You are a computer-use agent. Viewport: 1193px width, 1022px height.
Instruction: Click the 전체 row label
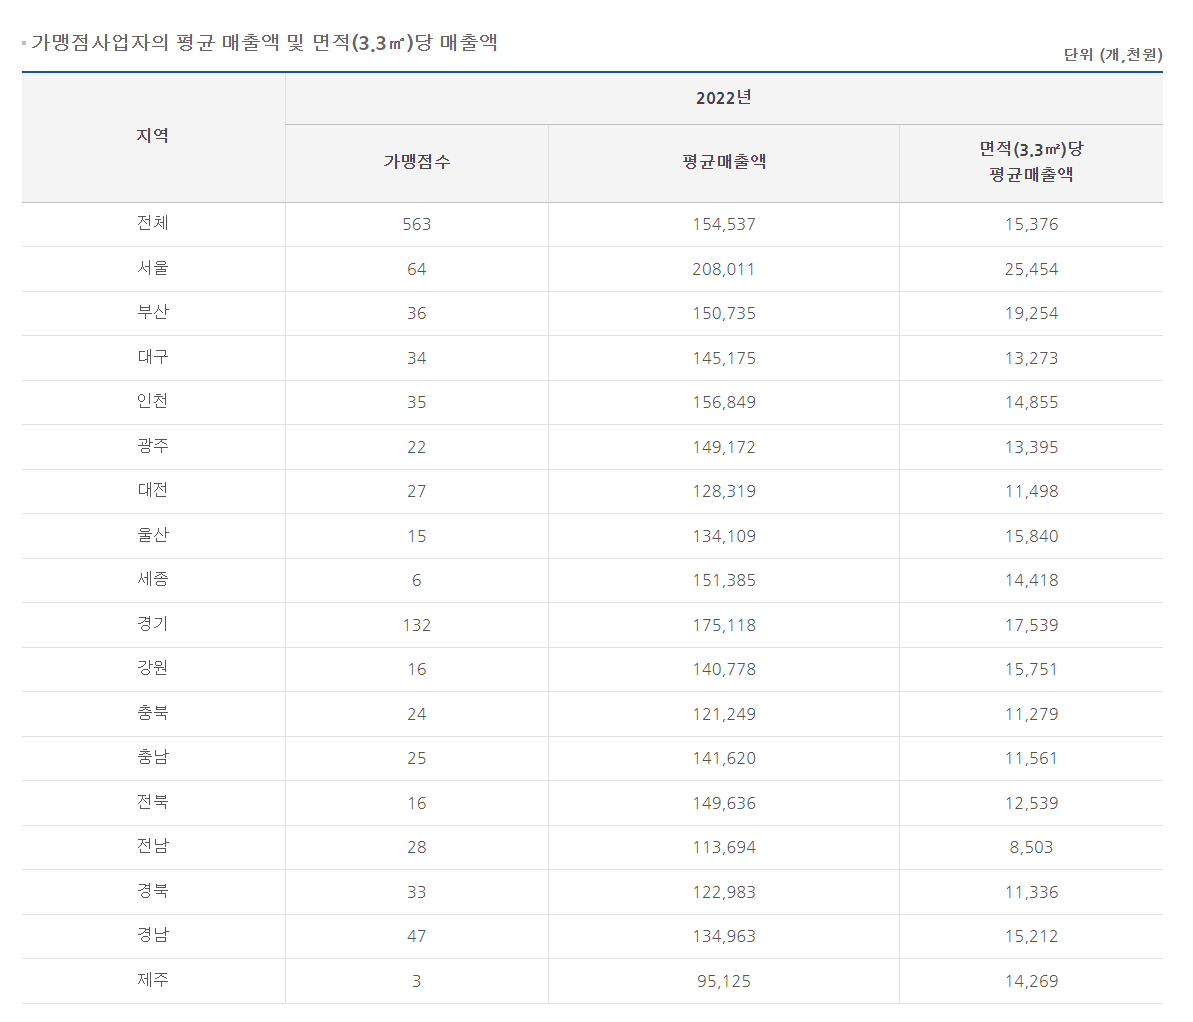[153, 224]
